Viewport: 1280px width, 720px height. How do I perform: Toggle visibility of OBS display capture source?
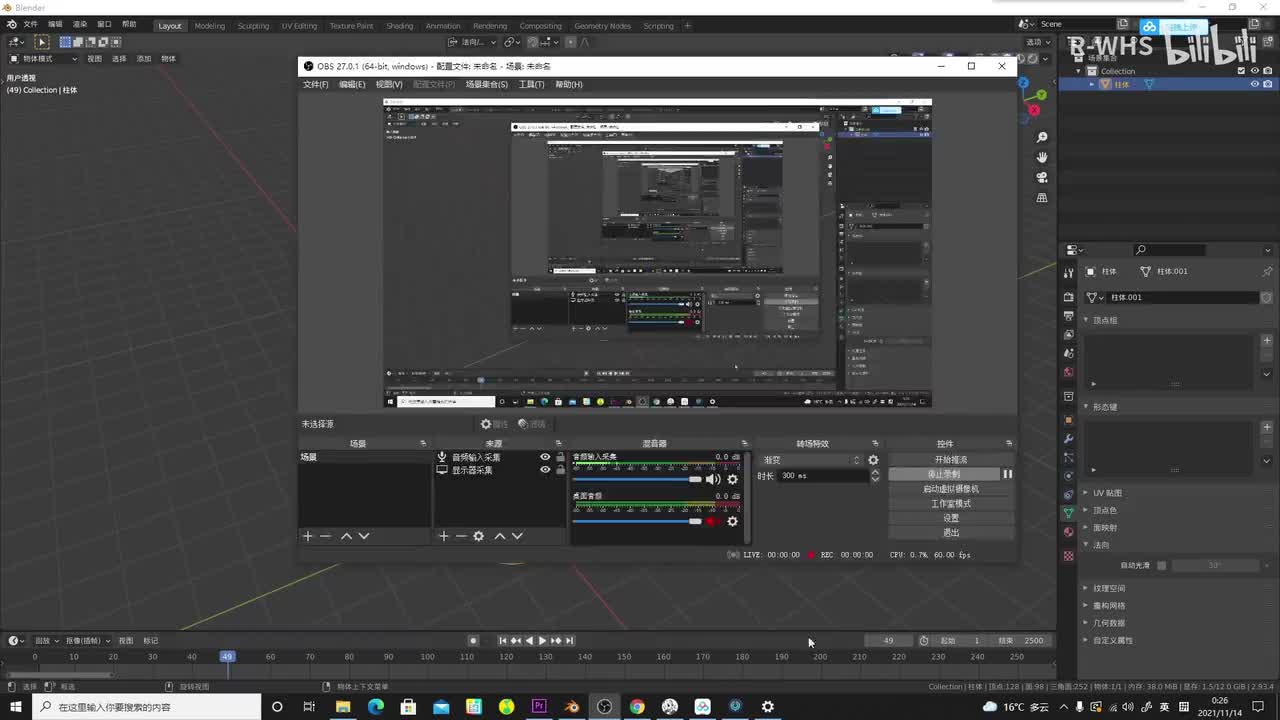545,470
